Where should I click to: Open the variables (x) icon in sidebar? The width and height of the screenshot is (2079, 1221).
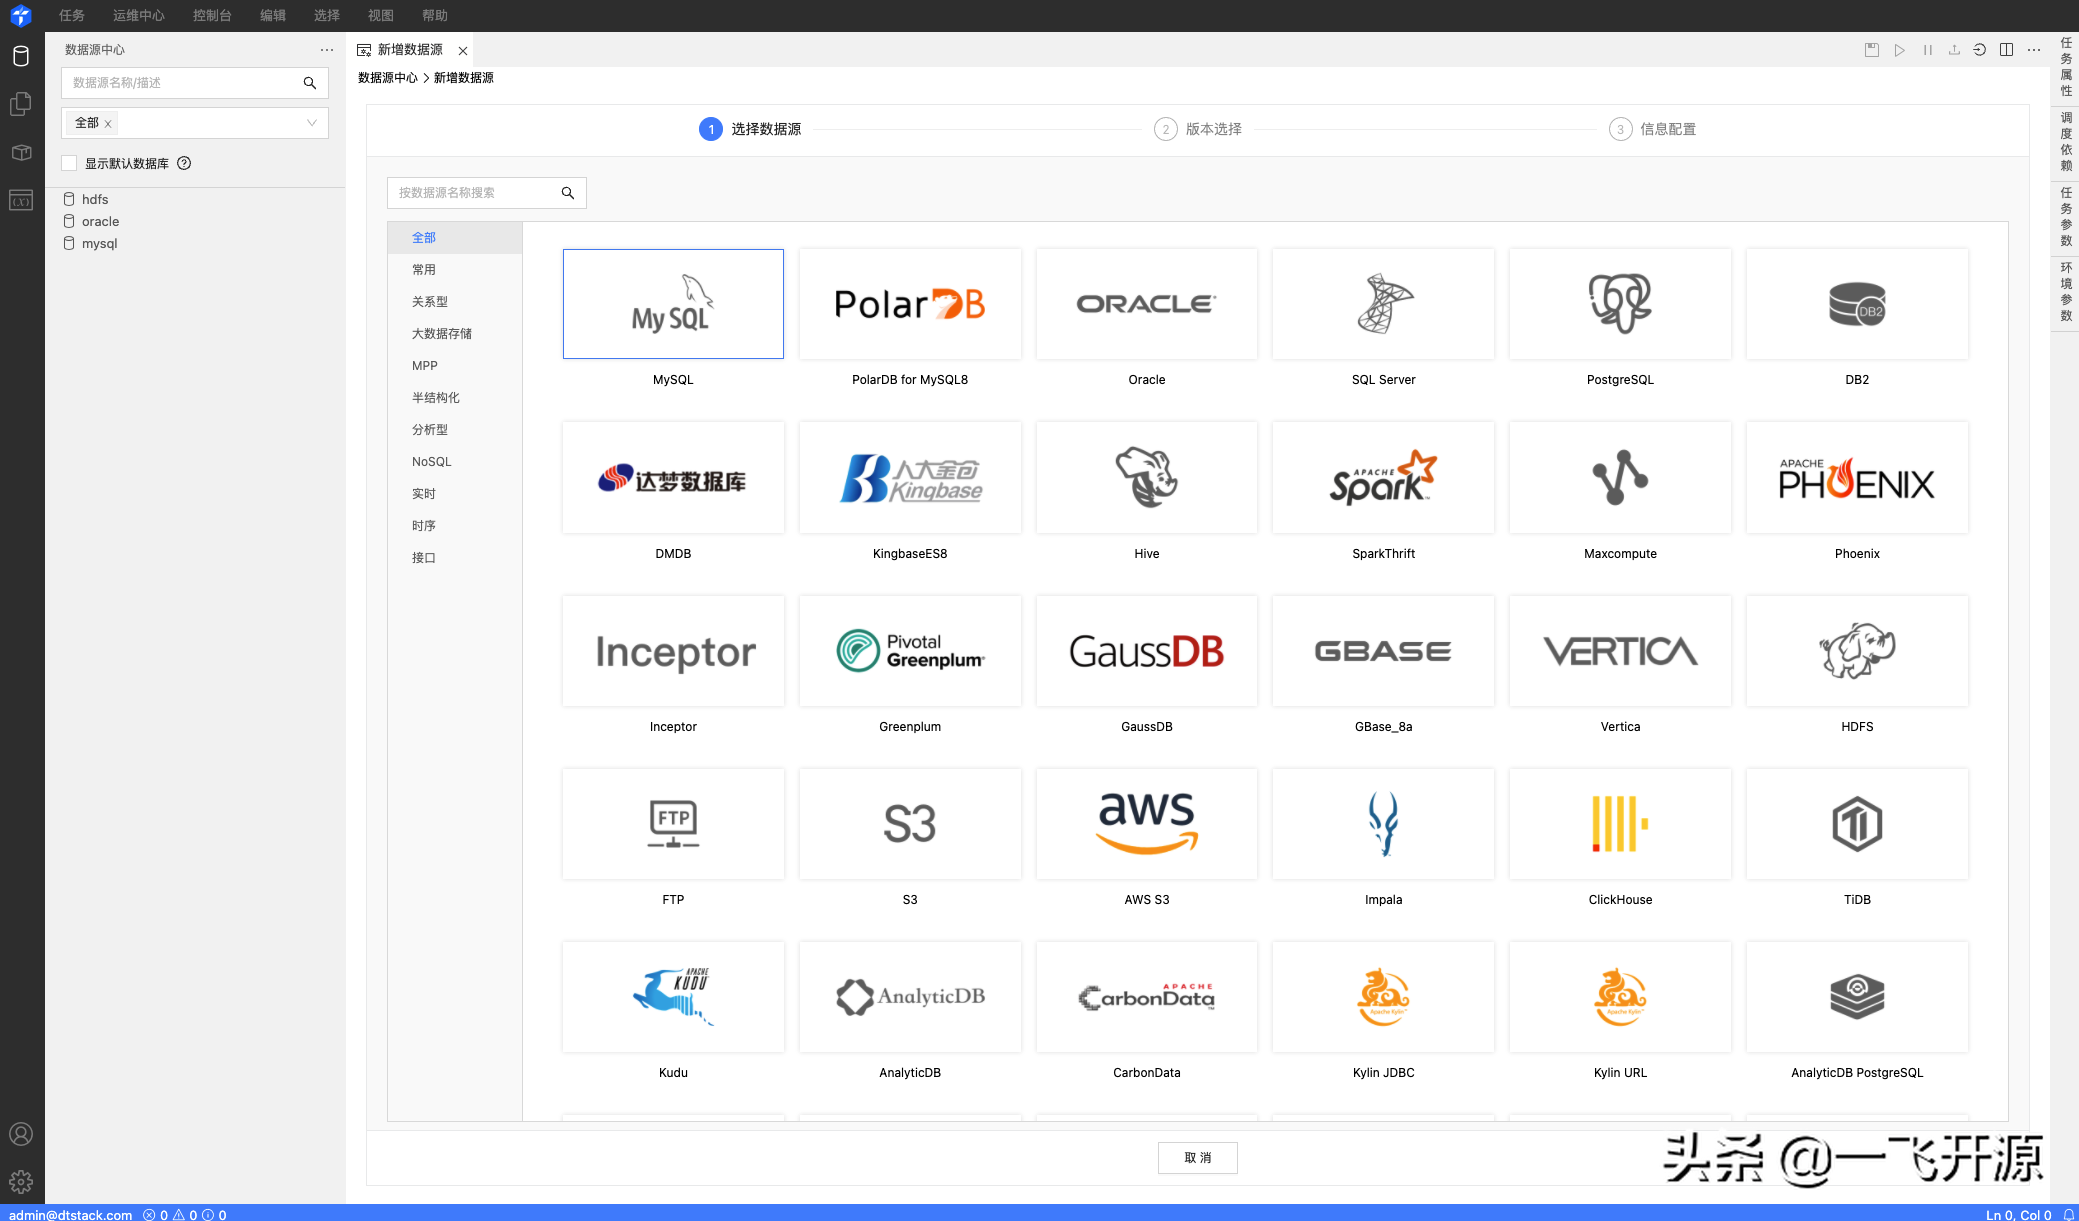21,201
